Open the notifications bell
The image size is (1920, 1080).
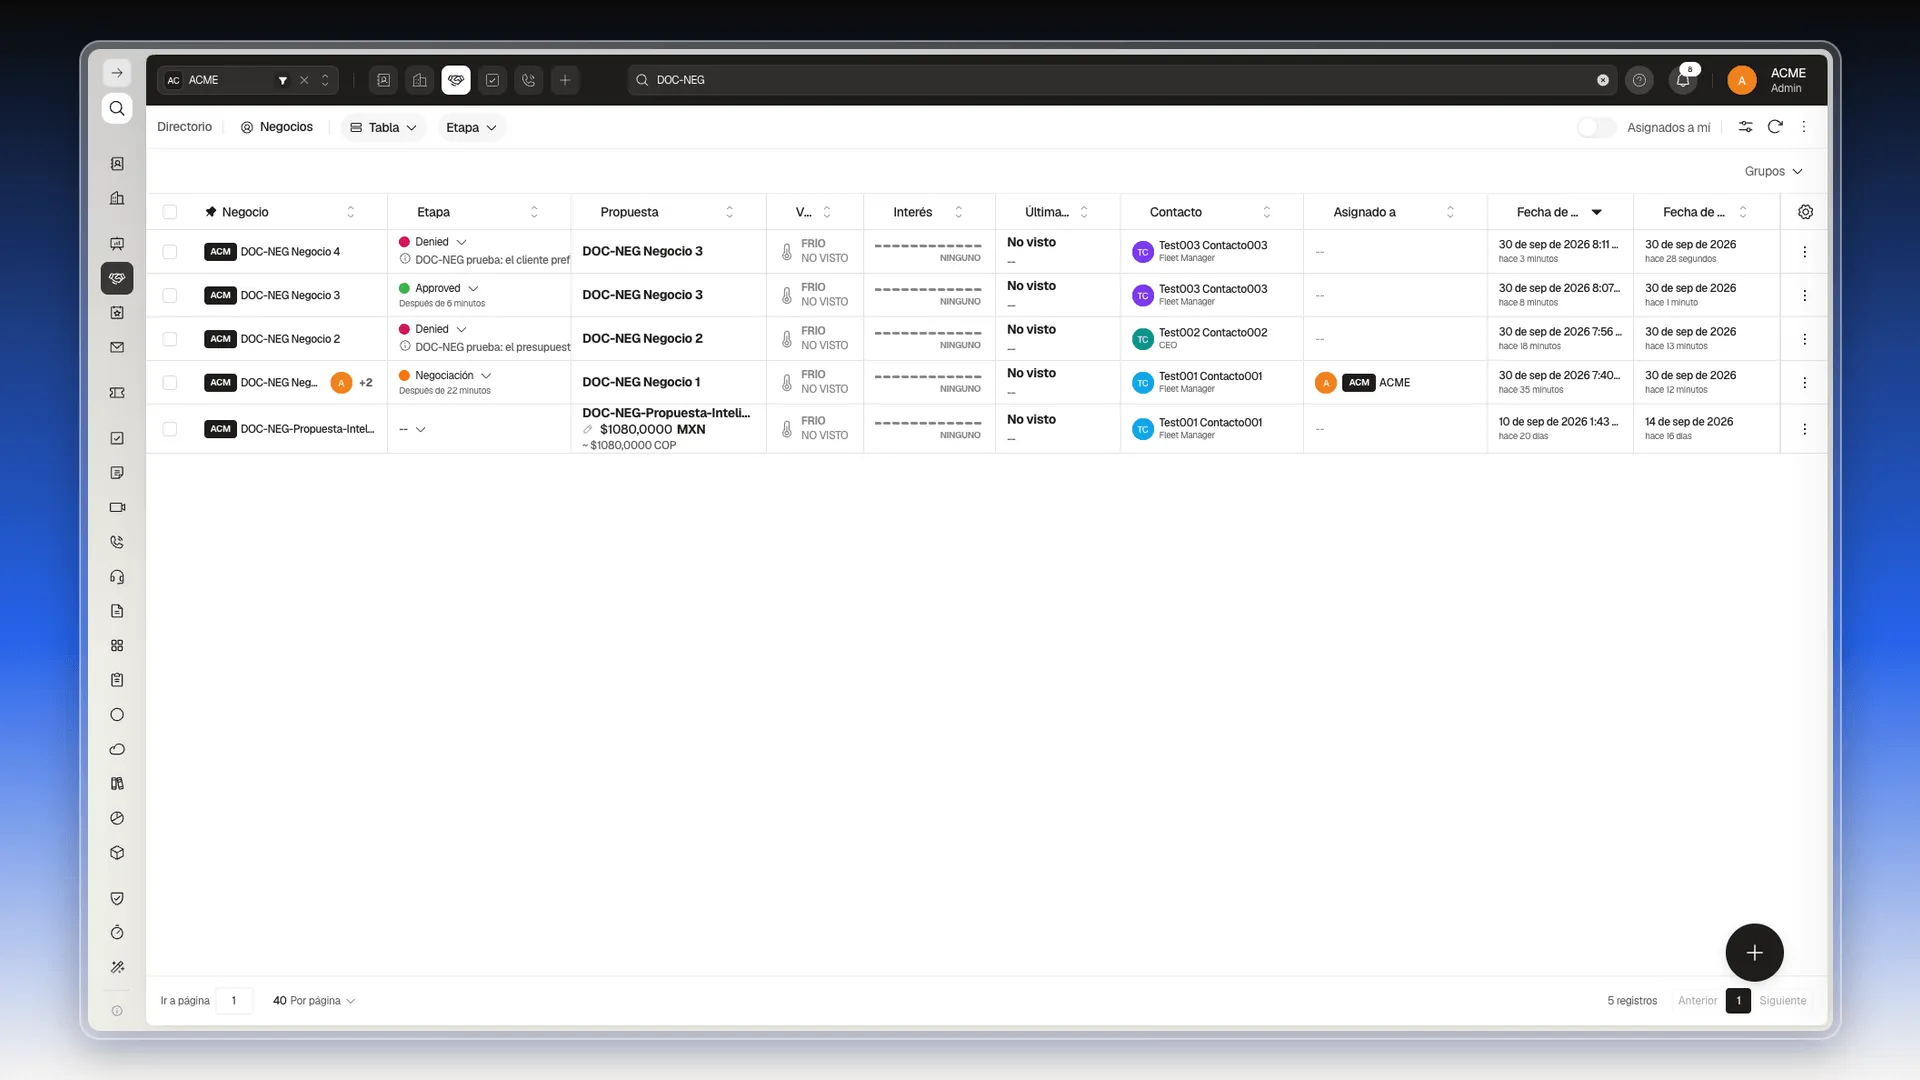click(x=1683, y=80)
